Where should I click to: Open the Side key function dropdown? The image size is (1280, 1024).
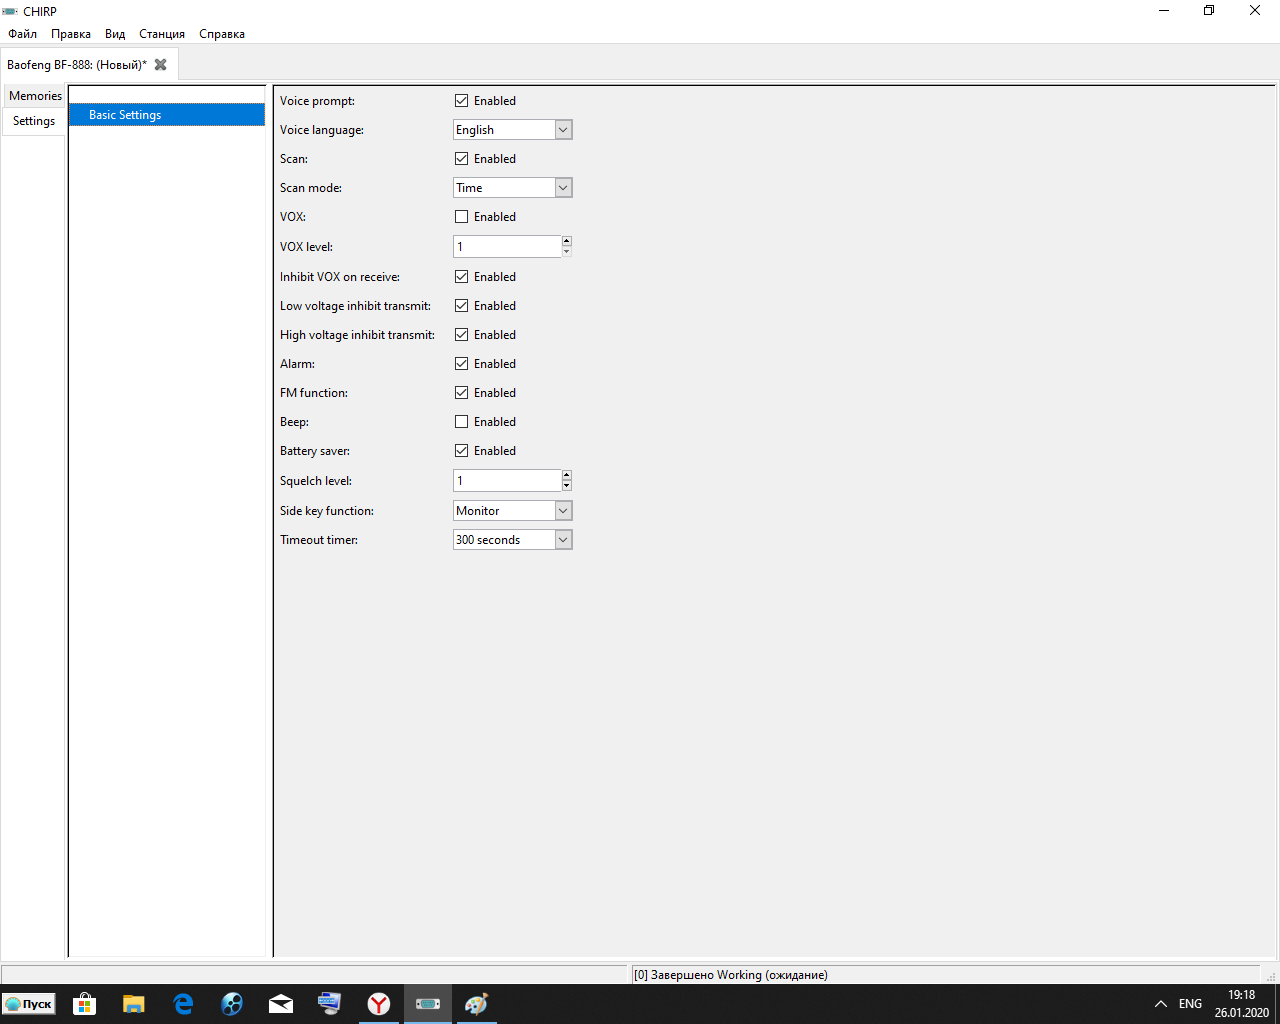click(x=513, y=511)
